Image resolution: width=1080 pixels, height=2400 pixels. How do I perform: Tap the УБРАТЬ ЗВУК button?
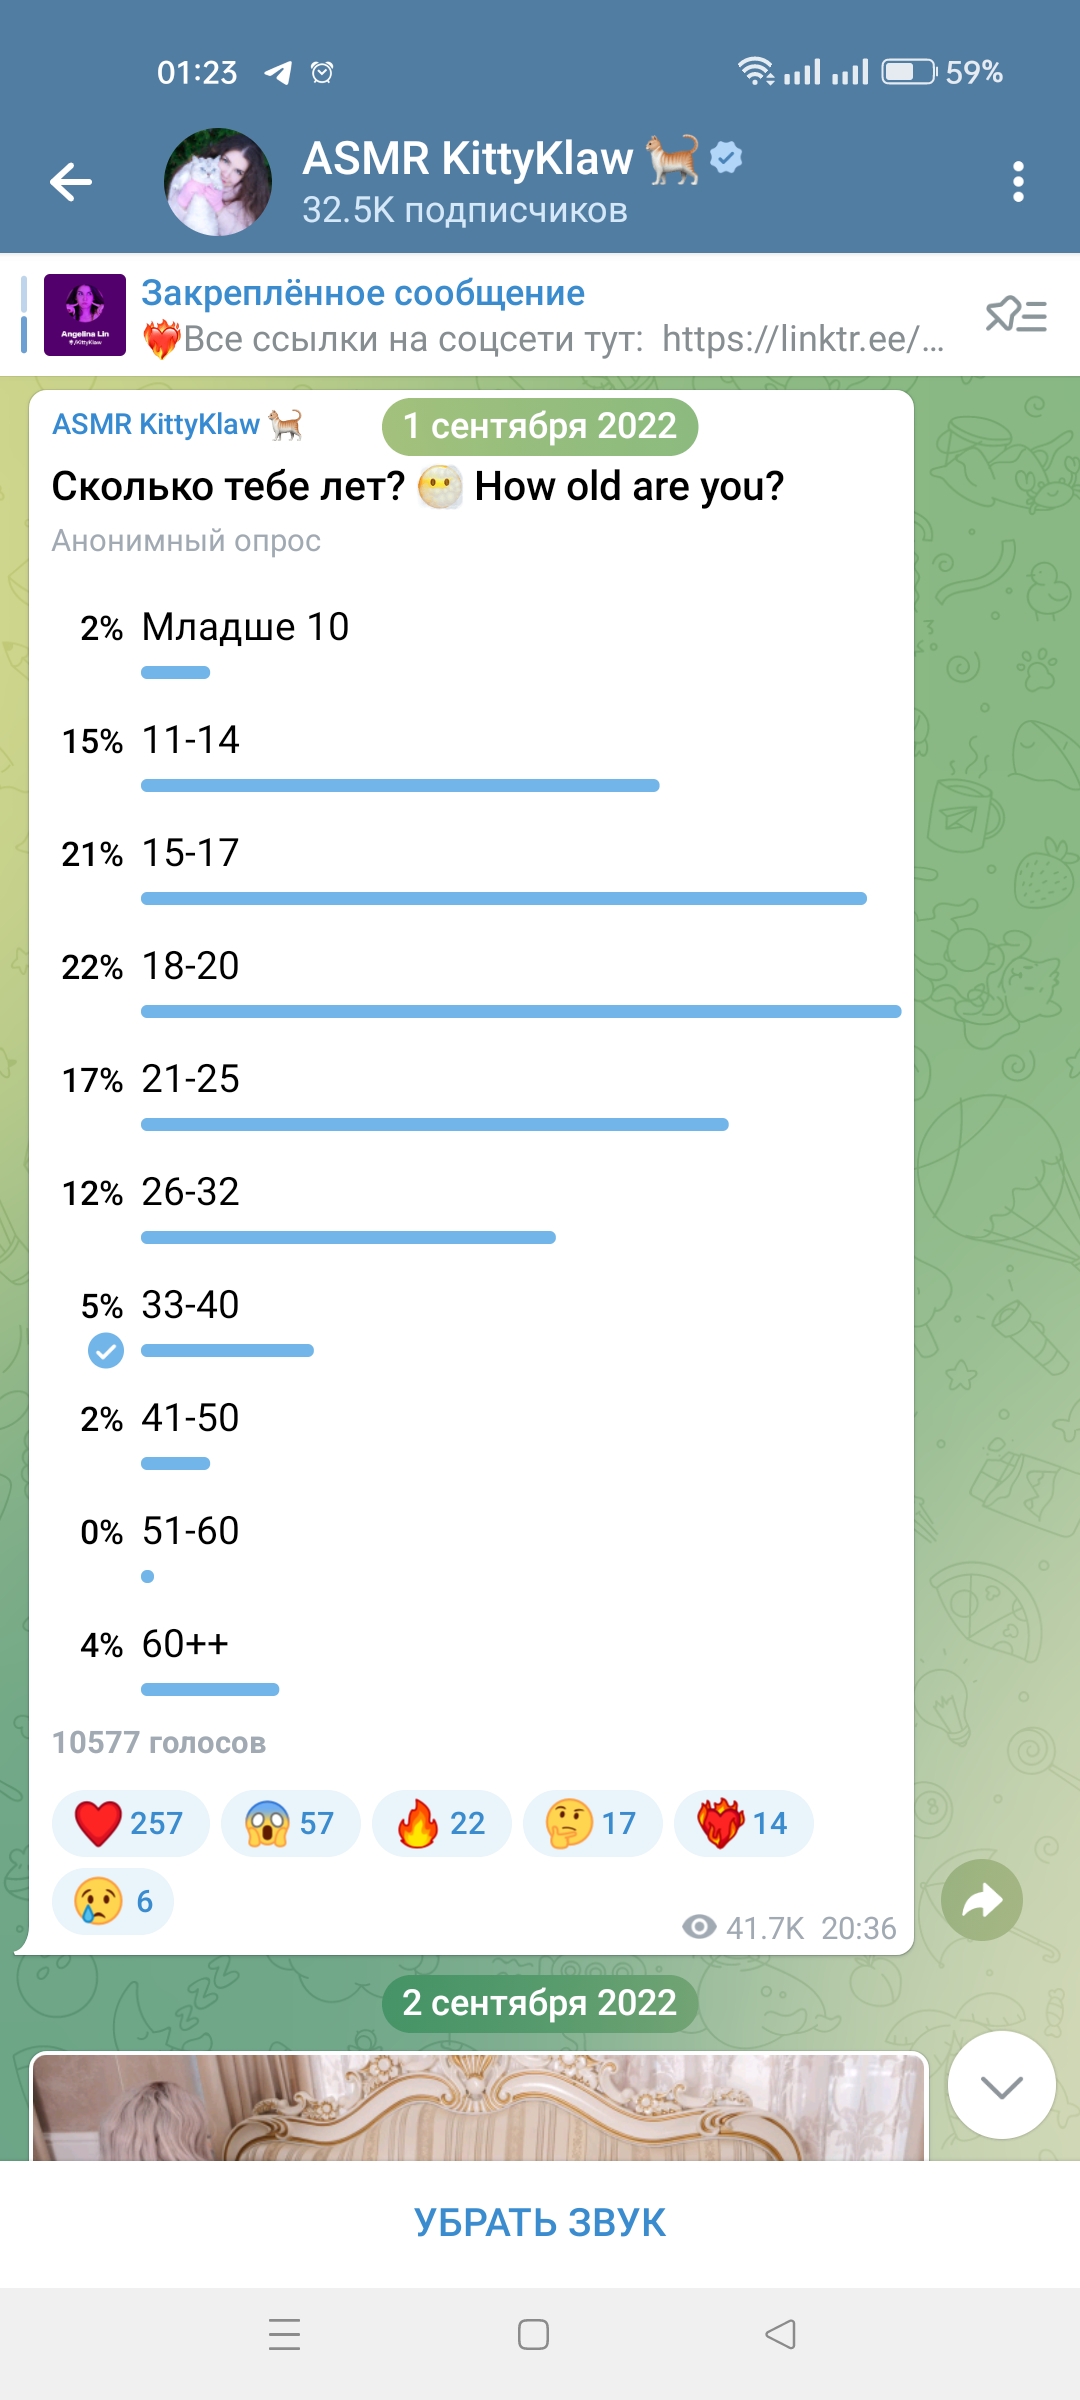point(540,2222)
